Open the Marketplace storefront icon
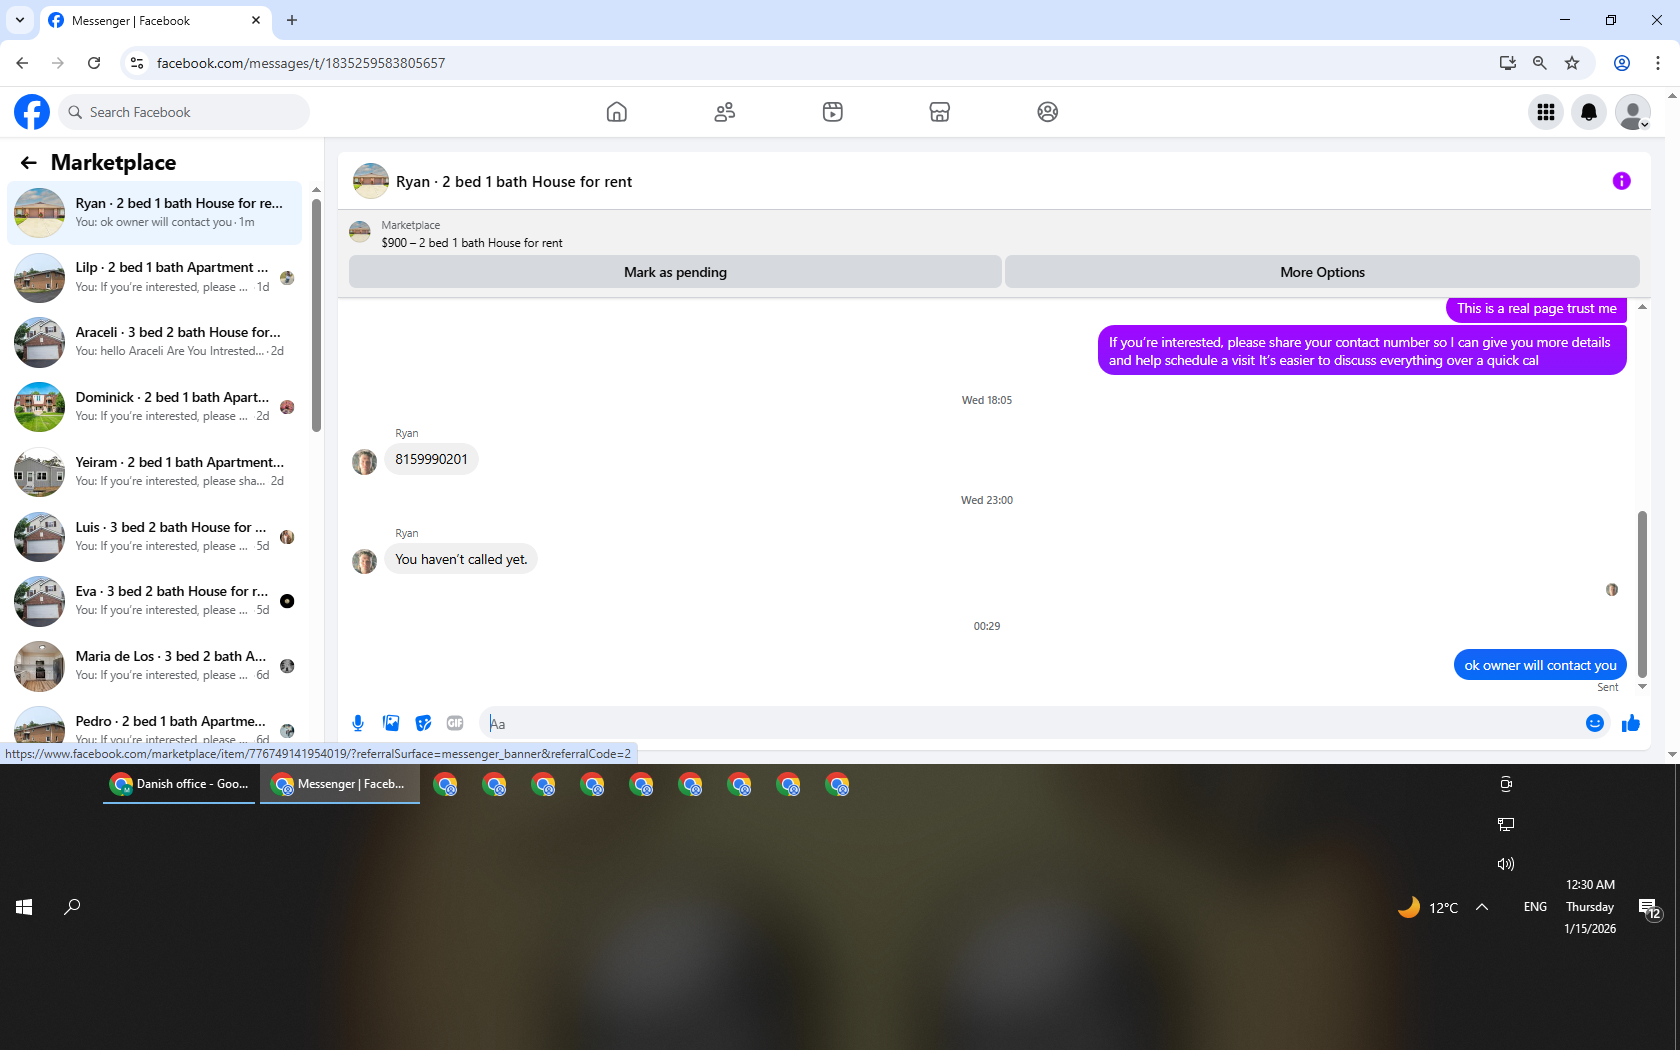 pos(940,112)
